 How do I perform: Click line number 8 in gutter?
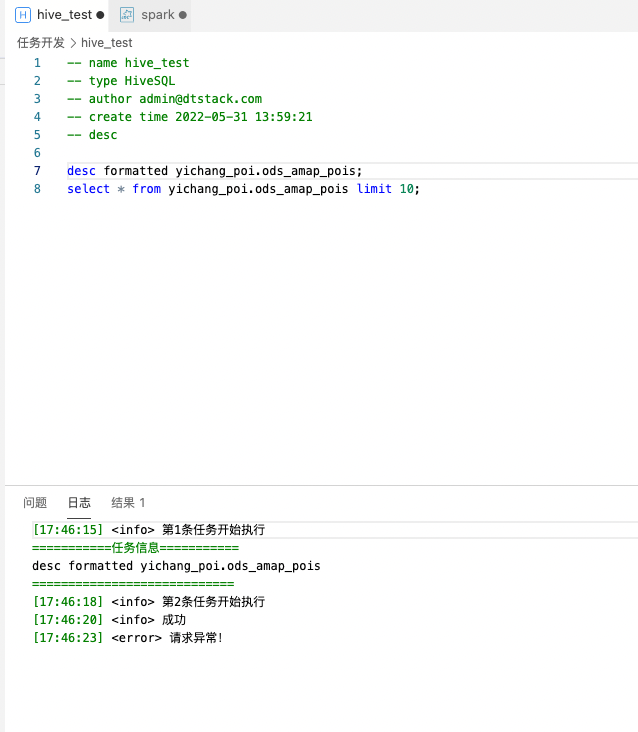coord(37,189)
